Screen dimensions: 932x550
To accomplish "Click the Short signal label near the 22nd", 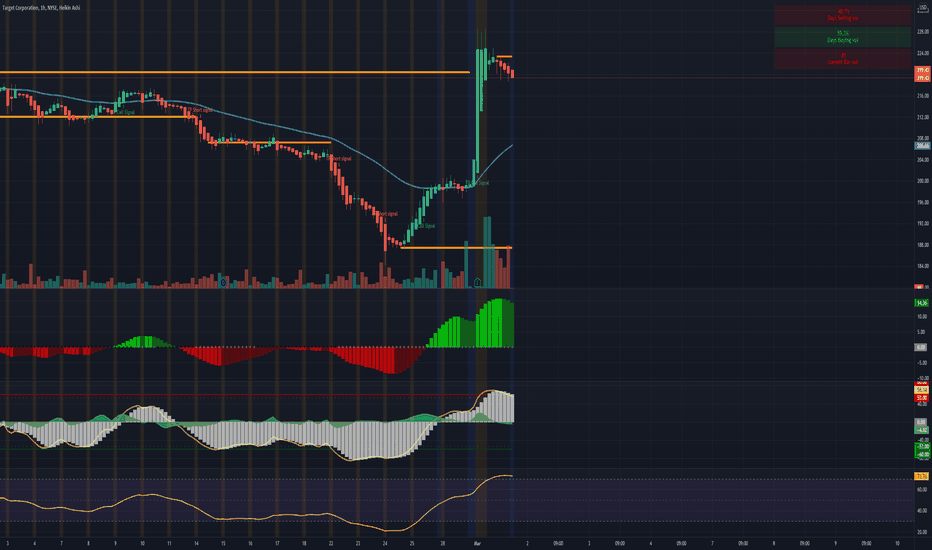I will coord(341,159).
